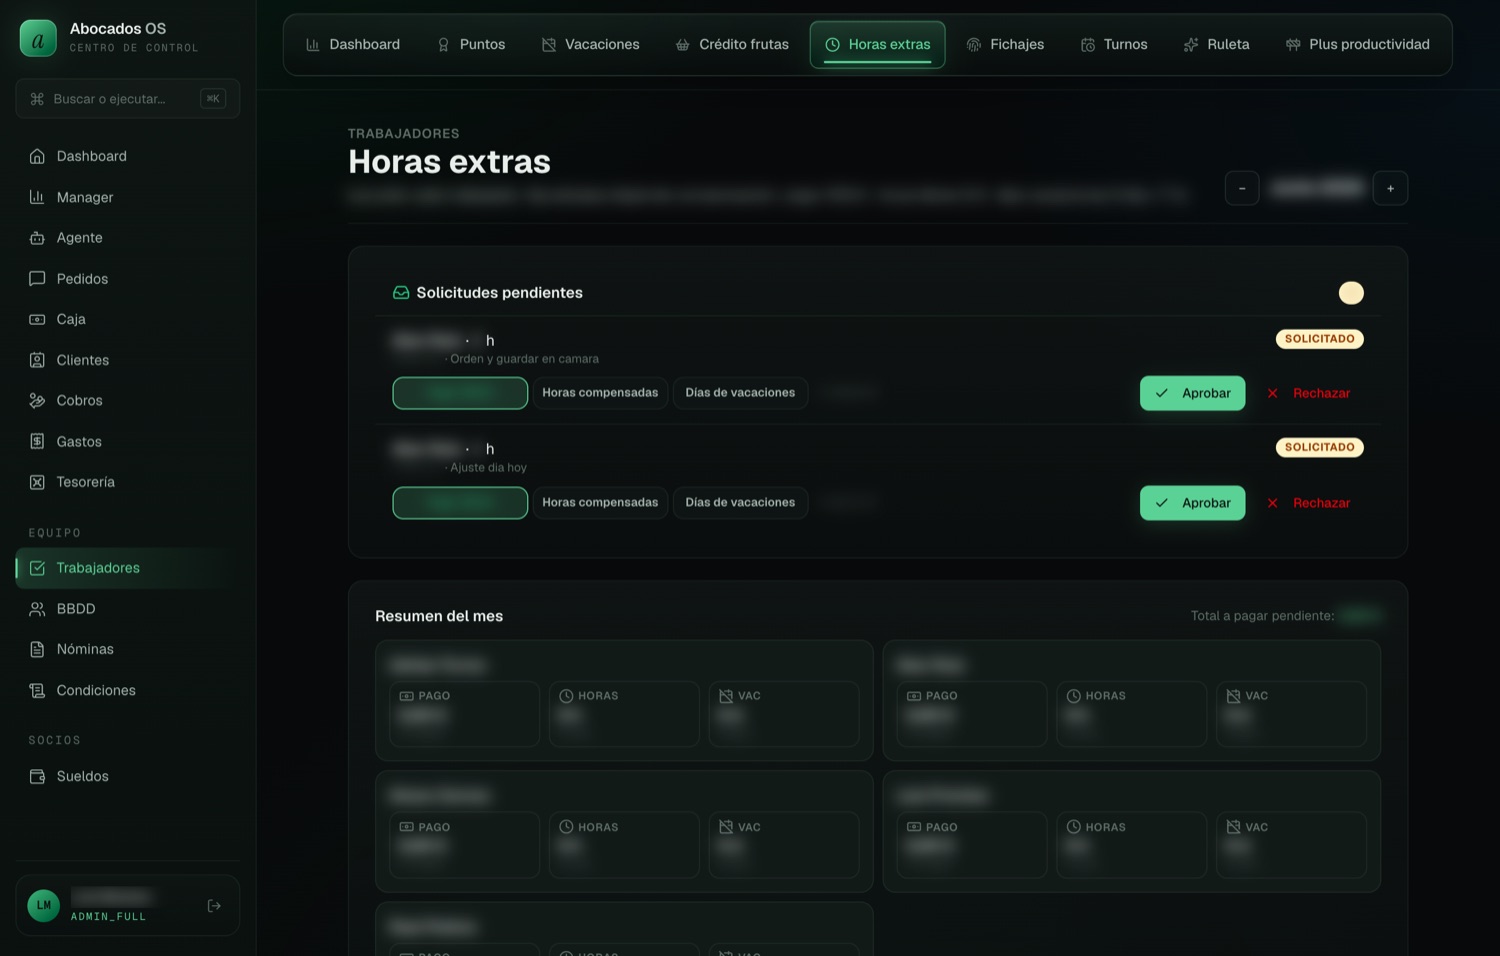Select the highlighted first option for 'Orden y guardar' request

(x=460, y=393)
